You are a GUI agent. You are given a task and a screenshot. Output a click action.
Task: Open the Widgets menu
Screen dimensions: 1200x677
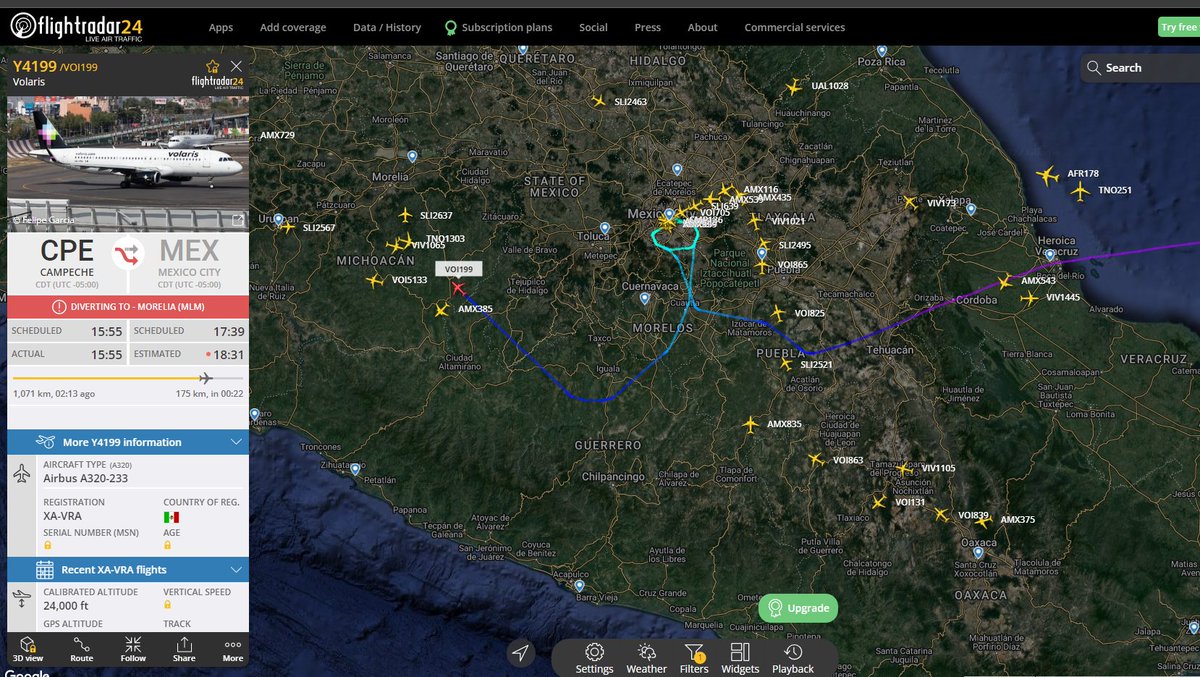coord(740,658)
